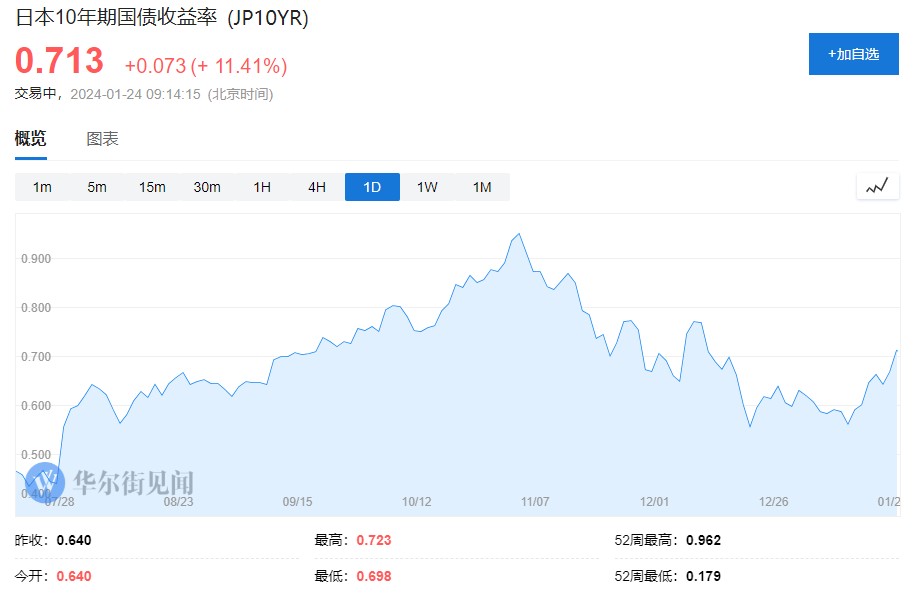Select the 1H interval button
The height and width of the screenshot is (594, 915).
[262, 187]
